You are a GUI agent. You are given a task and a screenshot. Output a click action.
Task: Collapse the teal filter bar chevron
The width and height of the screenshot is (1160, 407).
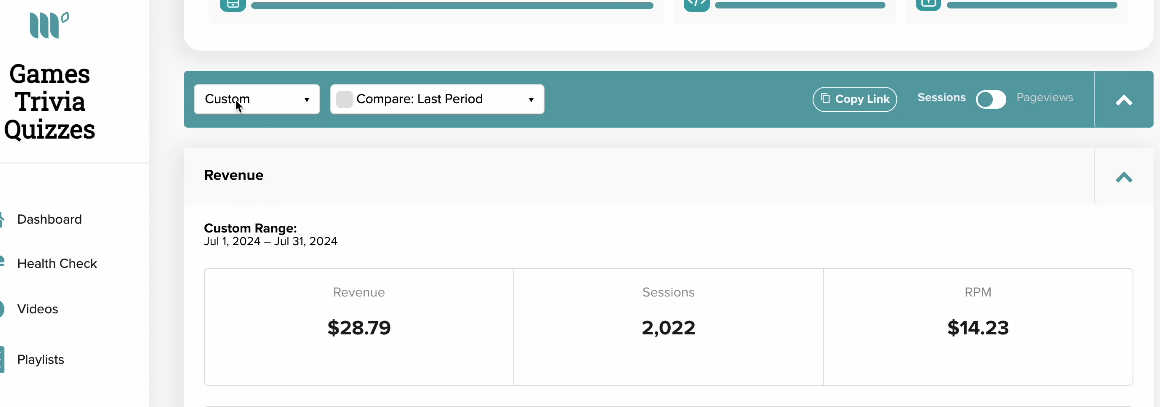pyautogui.click(x=1124, y=100)
